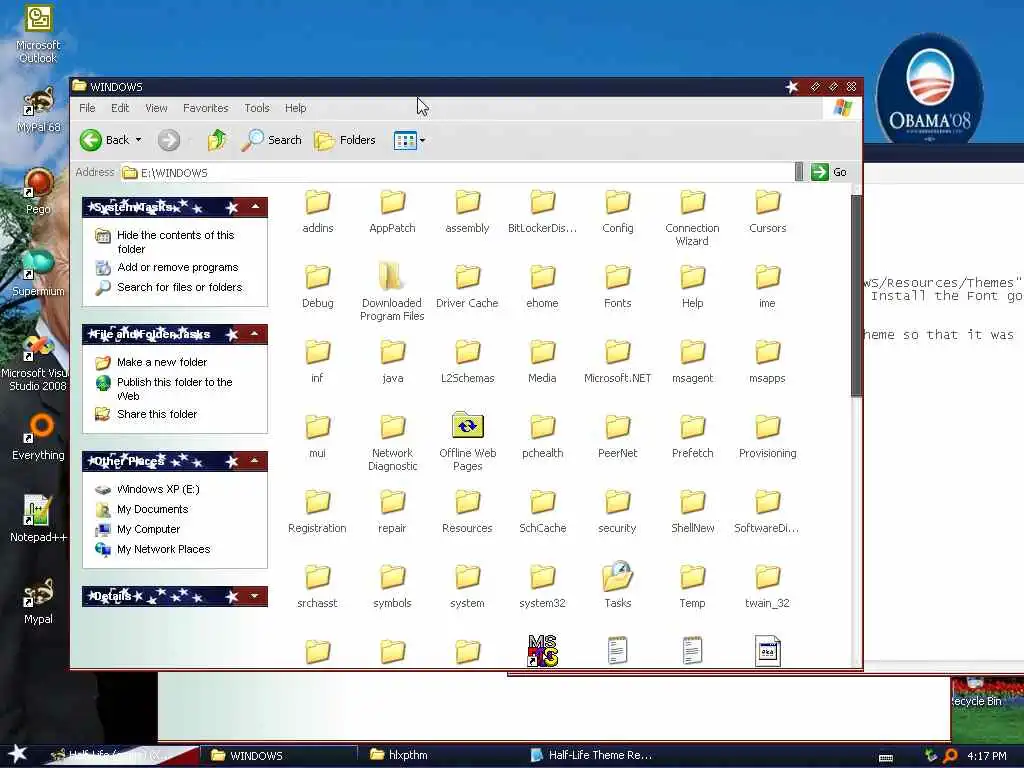This screenshot has height=768, width=1024.
Task: Switch to Half-Life Theme Re... taskbar item
Action: pos(591,755)
